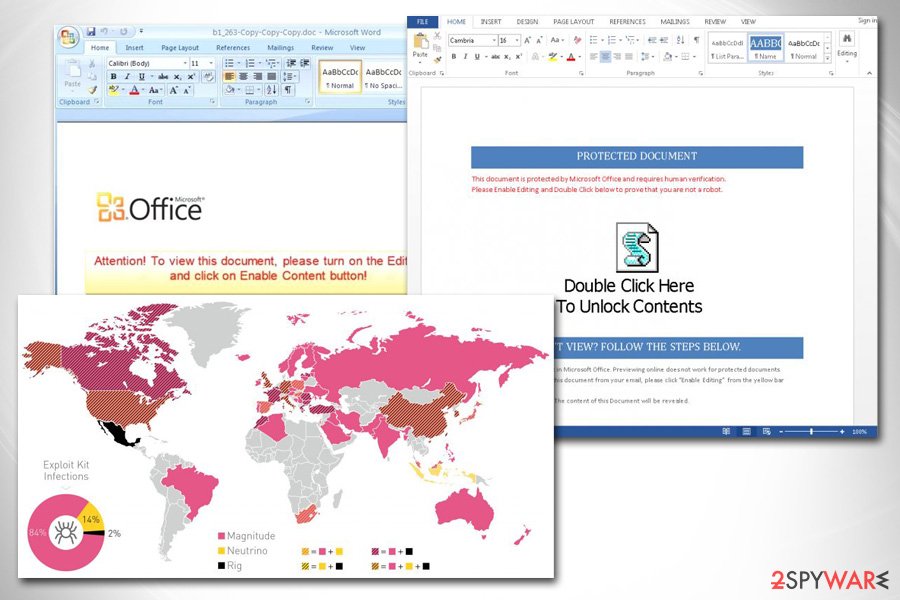This screenshot has width=900, height=600.
Task: Open Change Case dropdown in Word 2013
Action: pos(556,40)
